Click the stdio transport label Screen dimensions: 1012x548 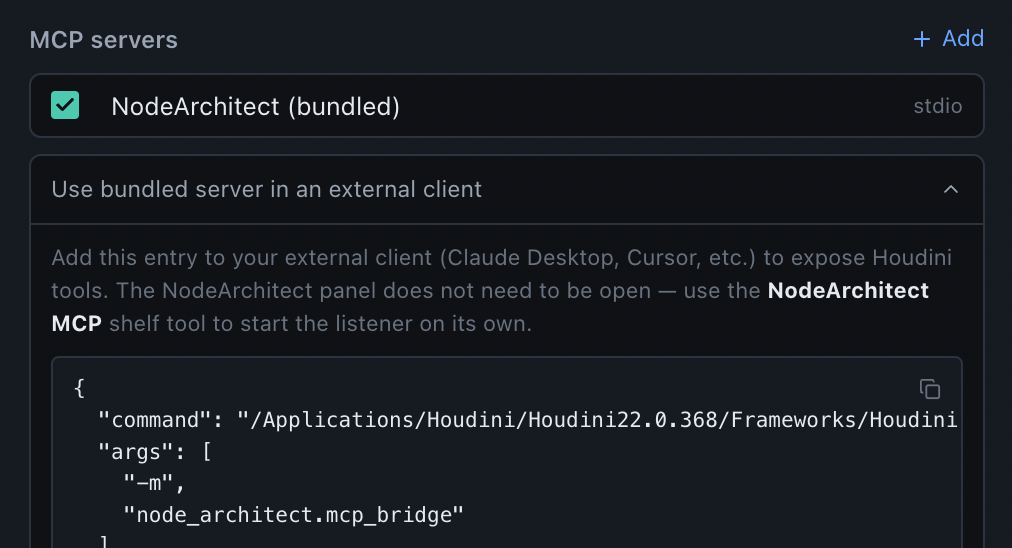(x=937, y=106)
